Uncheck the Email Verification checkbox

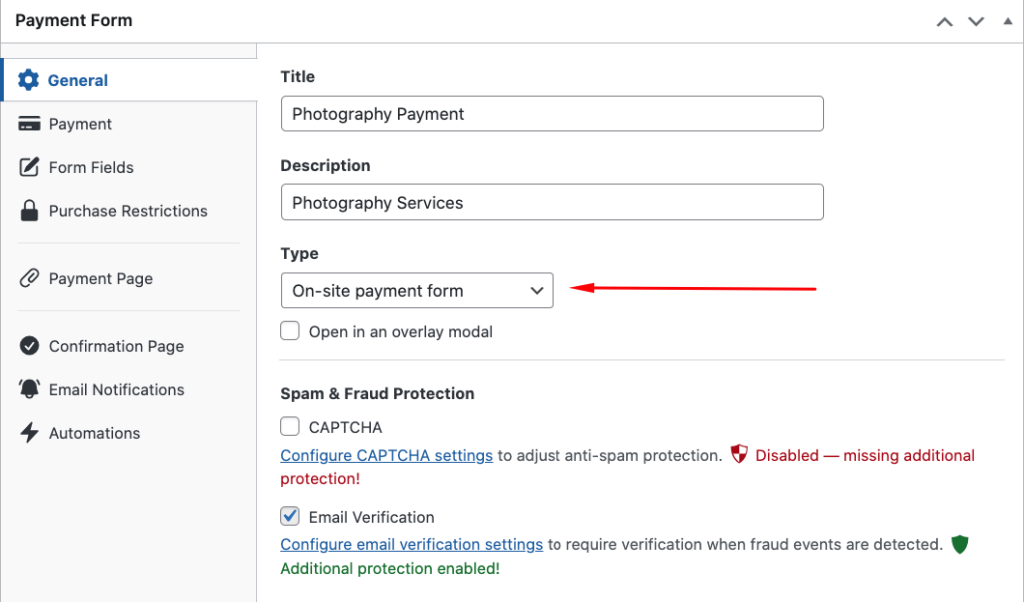click(x=290, y=516)
